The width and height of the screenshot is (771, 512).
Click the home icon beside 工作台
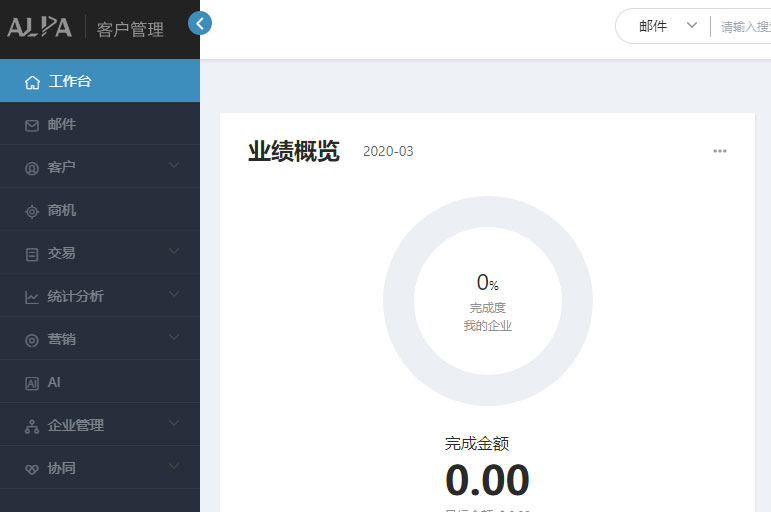pyautogui.click(x=32, y=82)
